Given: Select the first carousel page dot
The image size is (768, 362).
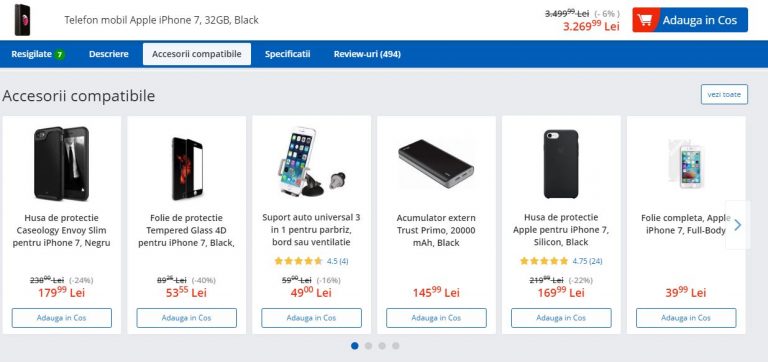Looking at the screenshot, I should (x=355, y=346).
